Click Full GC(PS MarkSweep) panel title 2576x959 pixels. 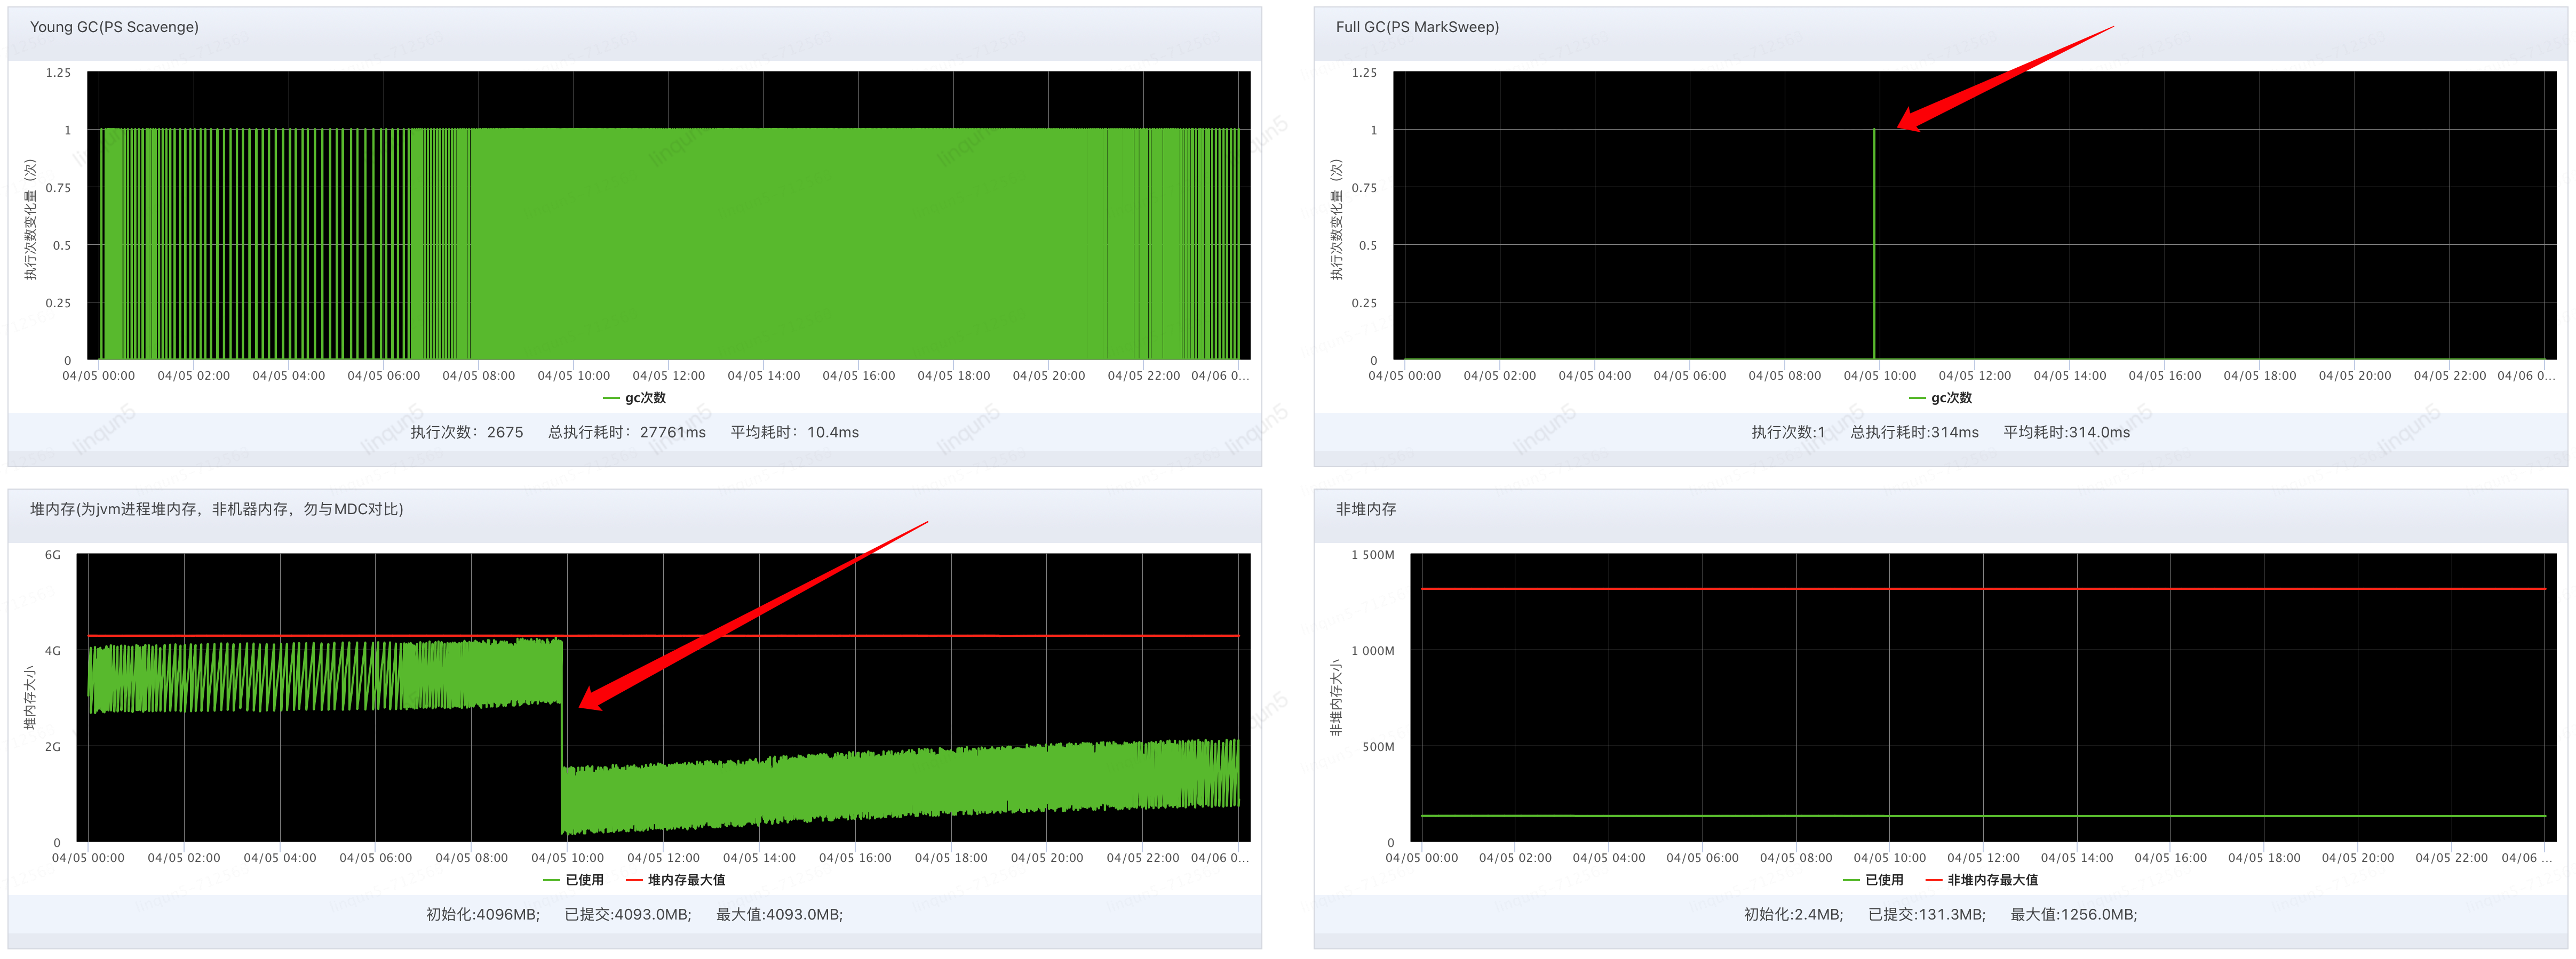click(1417, 27)
